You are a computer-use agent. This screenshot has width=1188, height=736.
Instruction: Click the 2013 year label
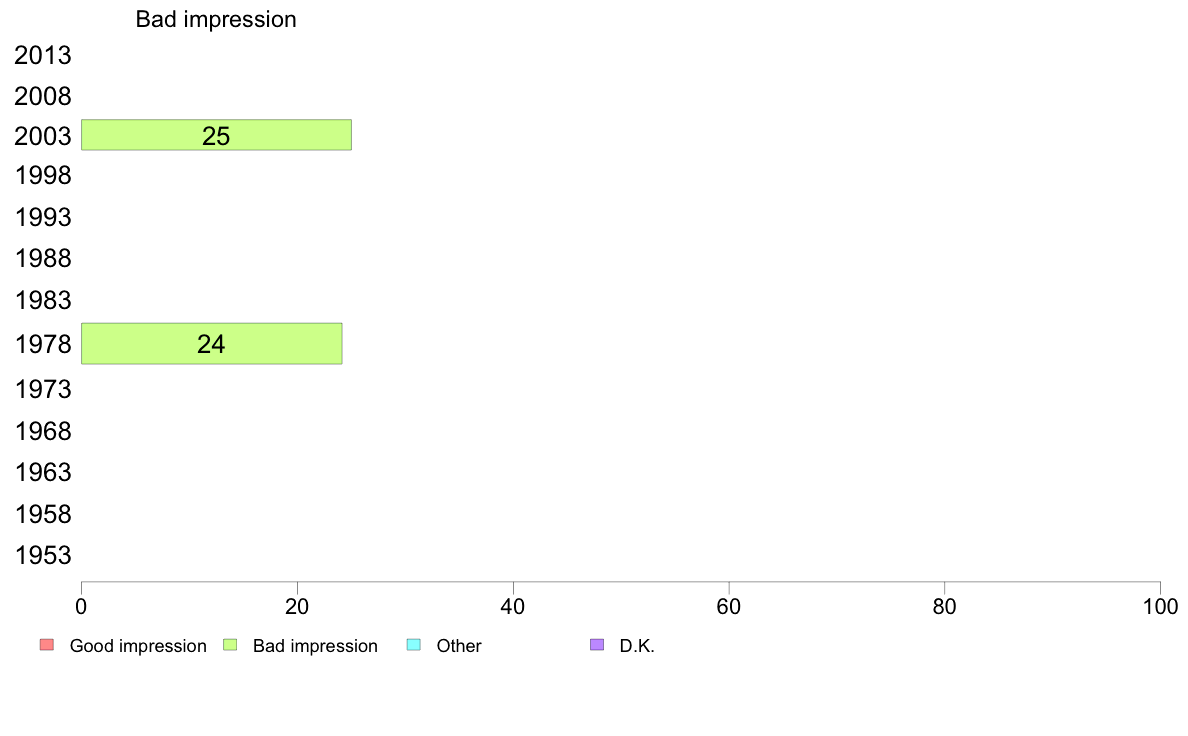[x=42, y=55]
